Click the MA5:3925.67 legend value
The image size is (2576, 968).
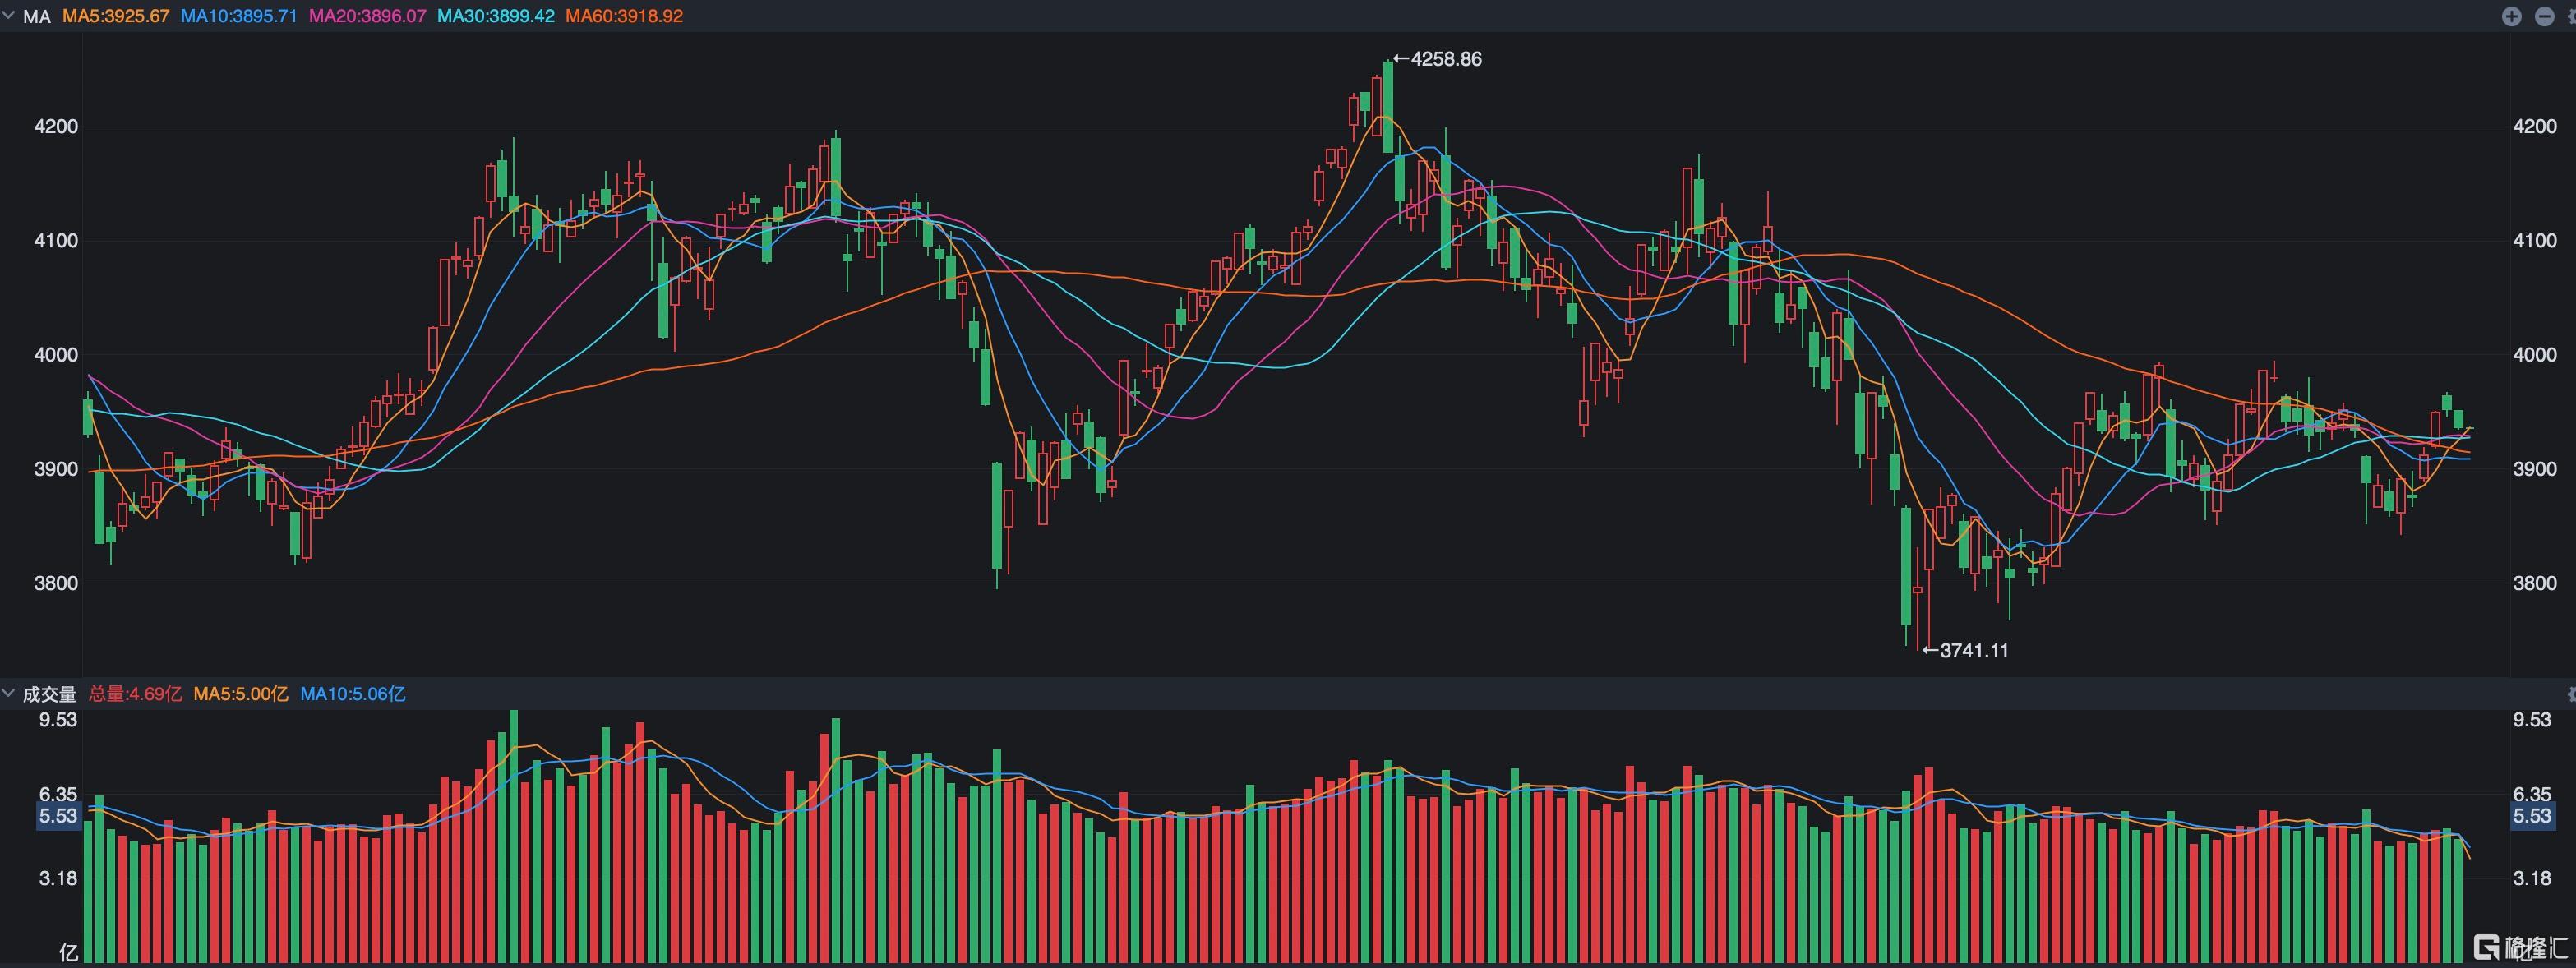point(116,17)
